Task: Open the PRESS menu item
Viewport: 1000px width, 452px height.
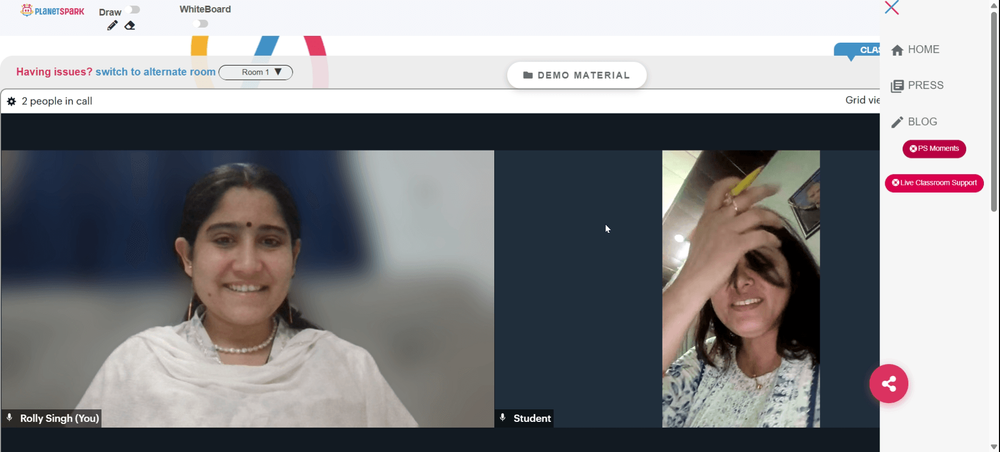Action: click(917, 85)
